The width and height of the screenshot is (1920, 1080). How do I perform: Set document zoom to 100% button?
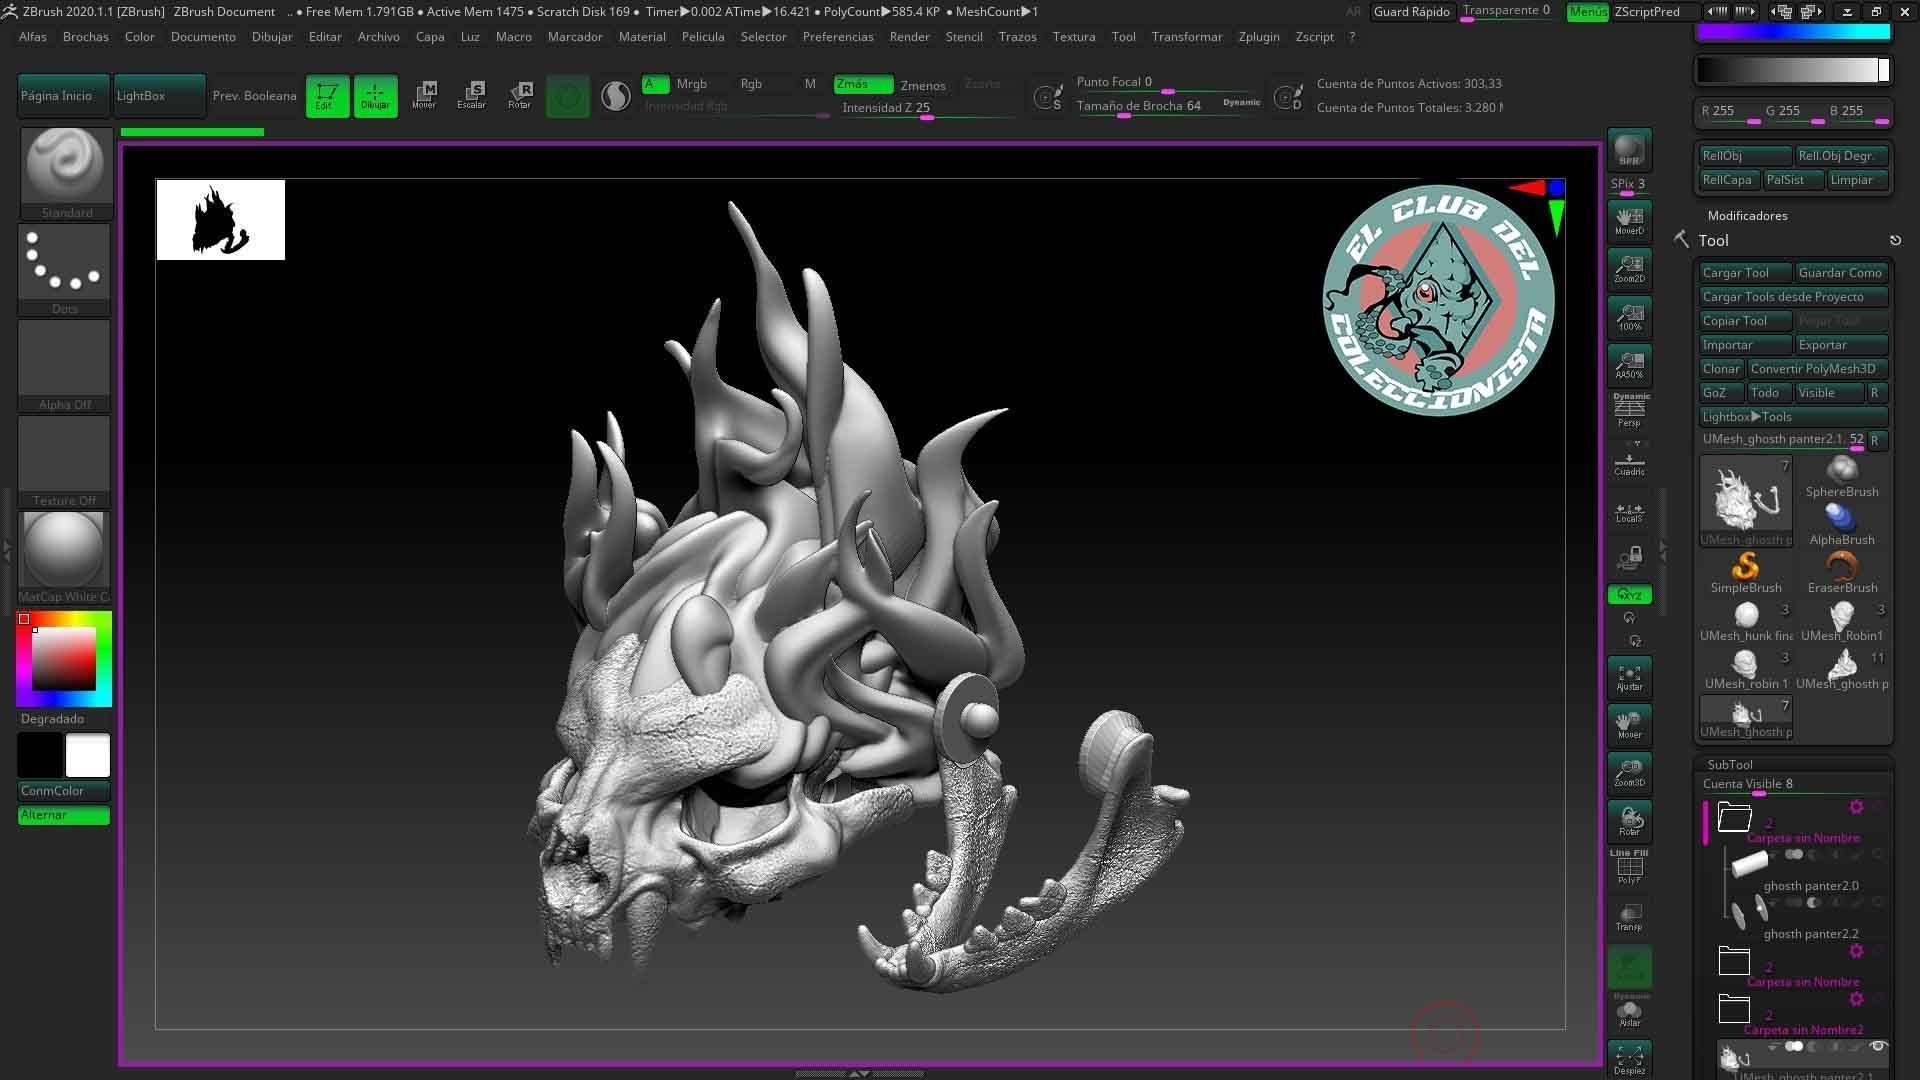click(x=1629, y=317)
